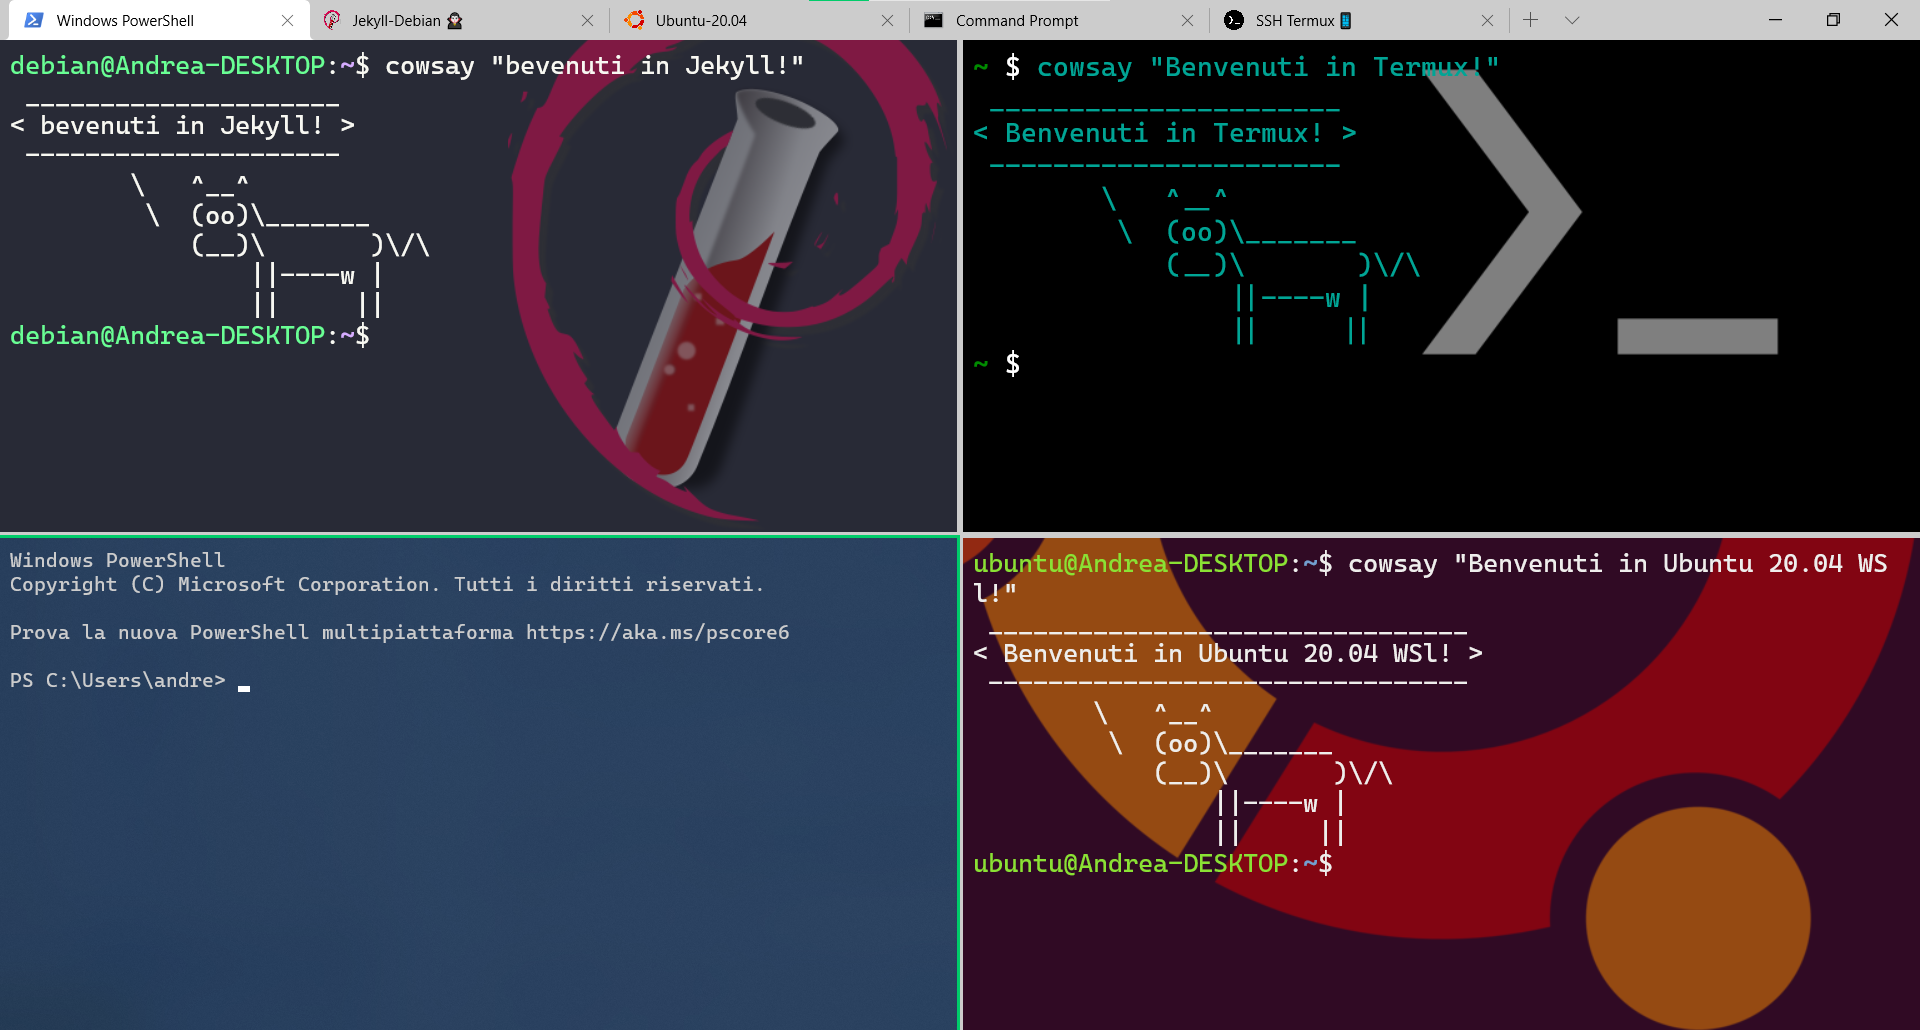Screen dimensions: 1920x1030
Task: Click the Command Prompt tab icon
Action: (934, 20)
